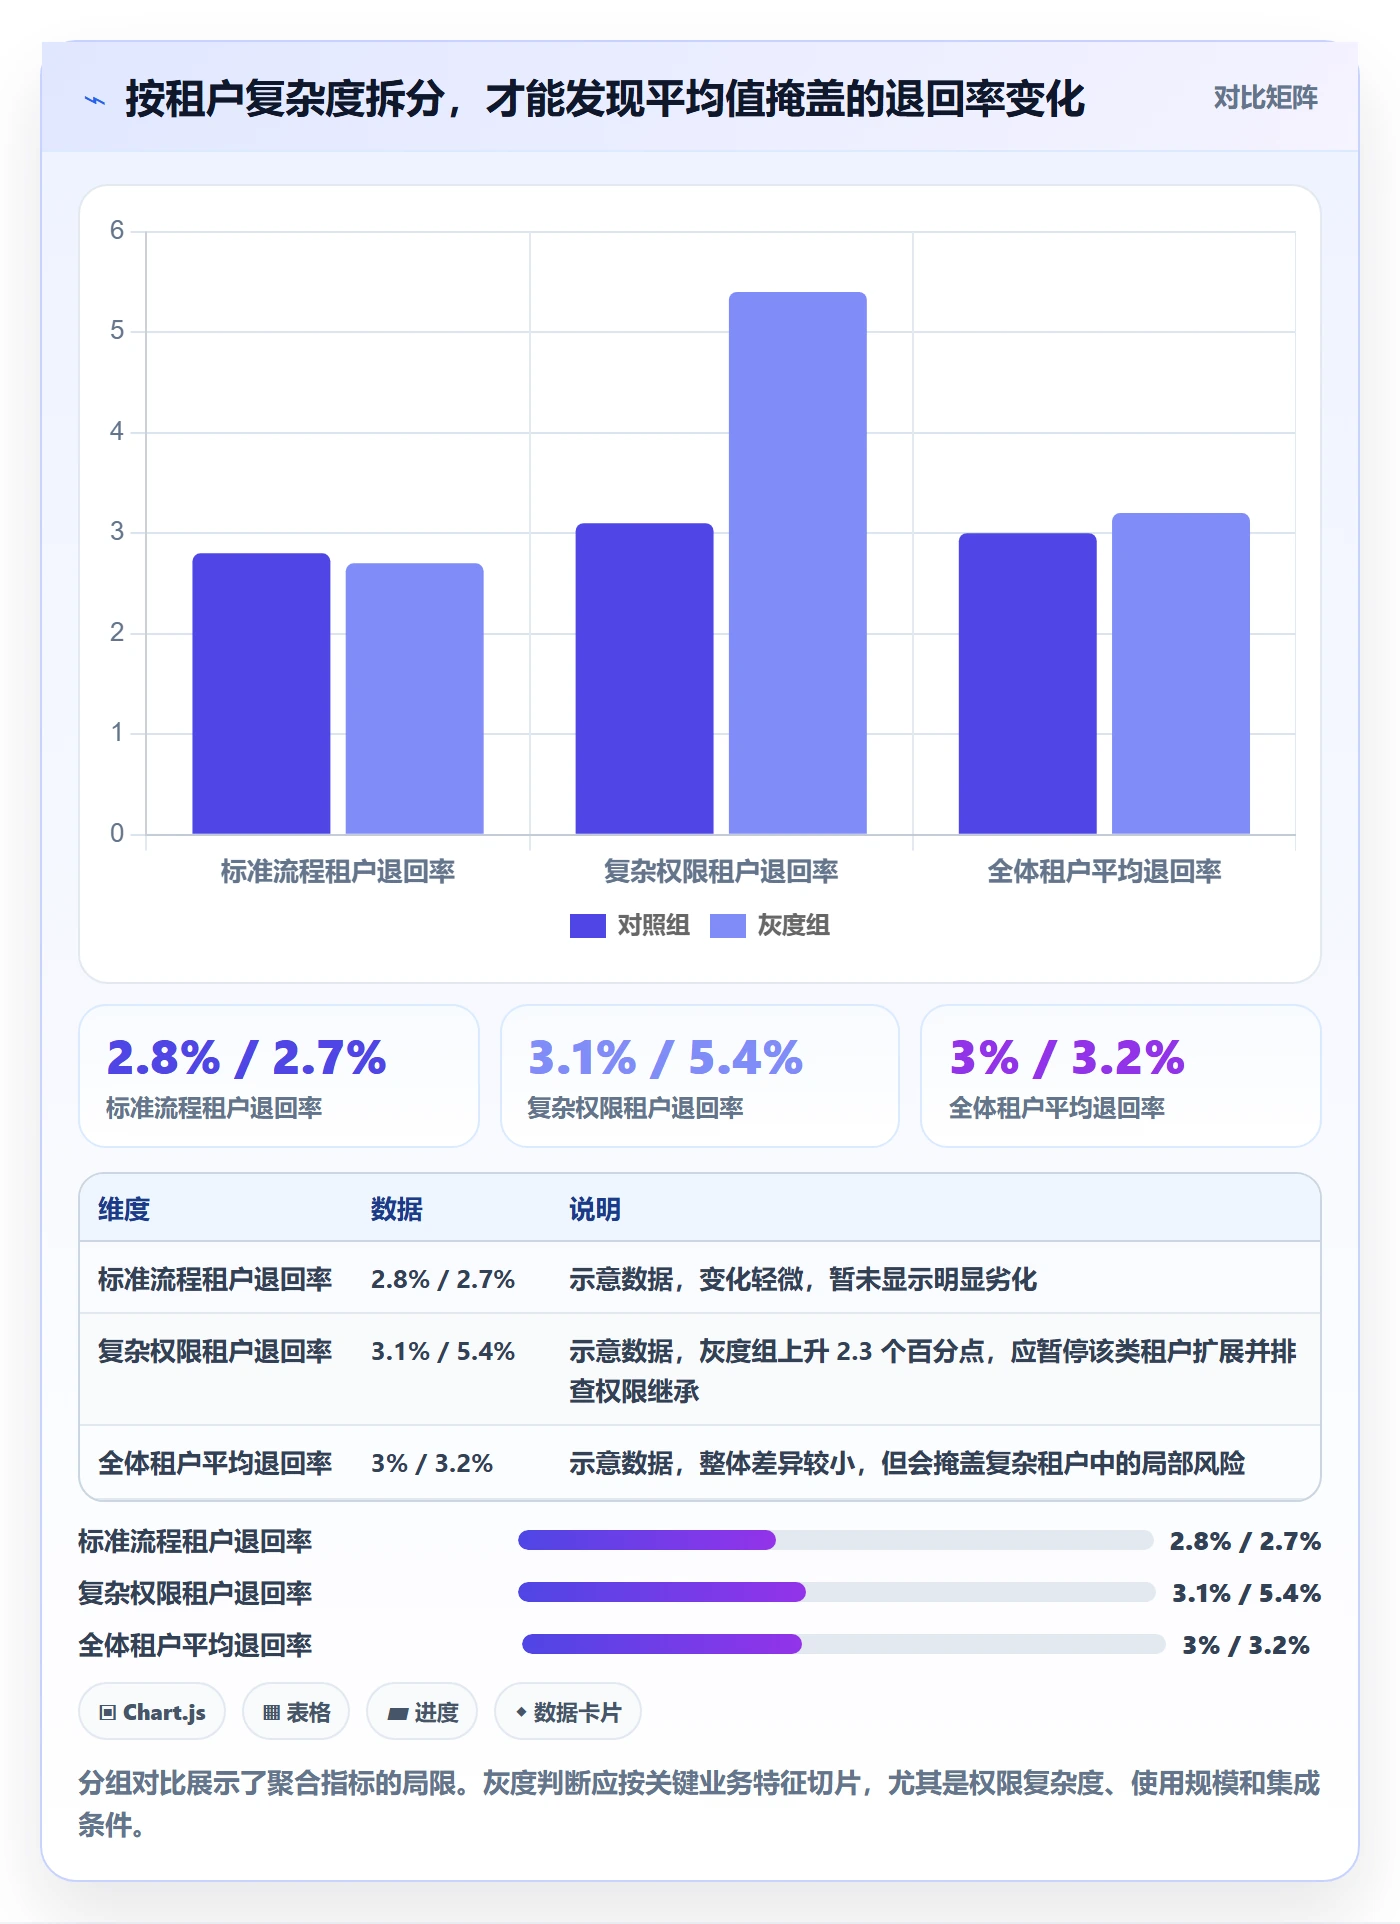Screen dimensions: 1400x1924
Task: Click the 对照组 bar for 全体租户平均退回率
Action: 1027,683
